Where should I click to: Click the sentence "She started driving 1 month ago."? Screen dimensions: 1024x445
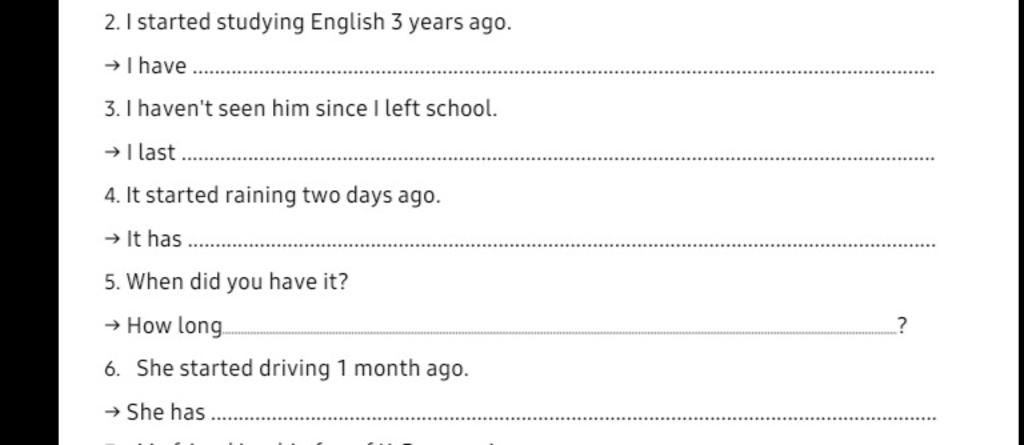(302, 369)
